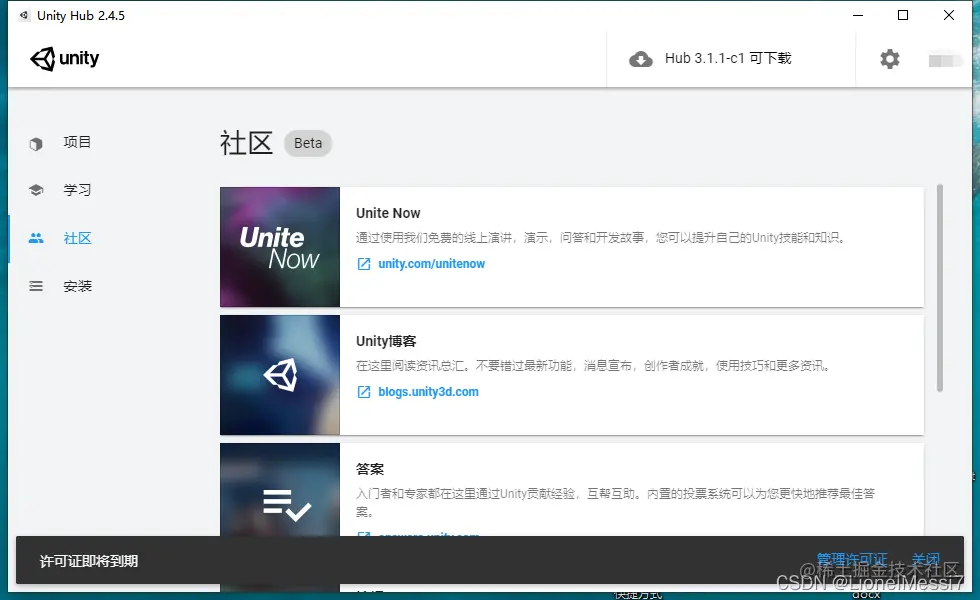Open the Unity博客 thumbnail
This screenshot has height=600, width=980.
(x=280, y=375)
